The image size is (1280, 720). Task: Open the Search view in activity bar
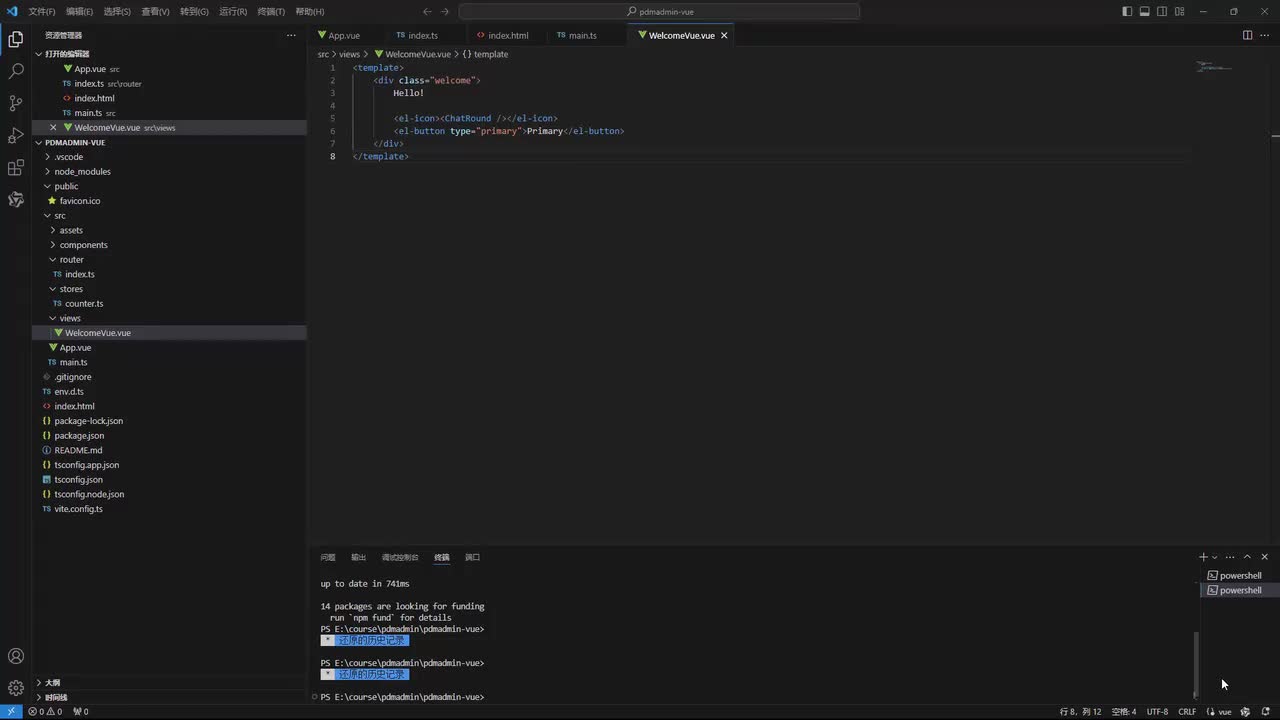tap(16, 72)
